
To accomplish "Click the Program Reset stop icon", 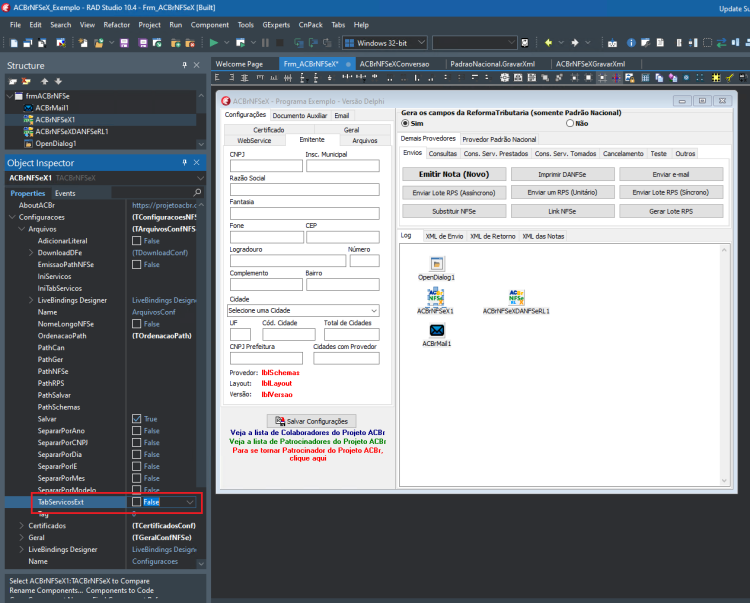I will pos(280,43).
